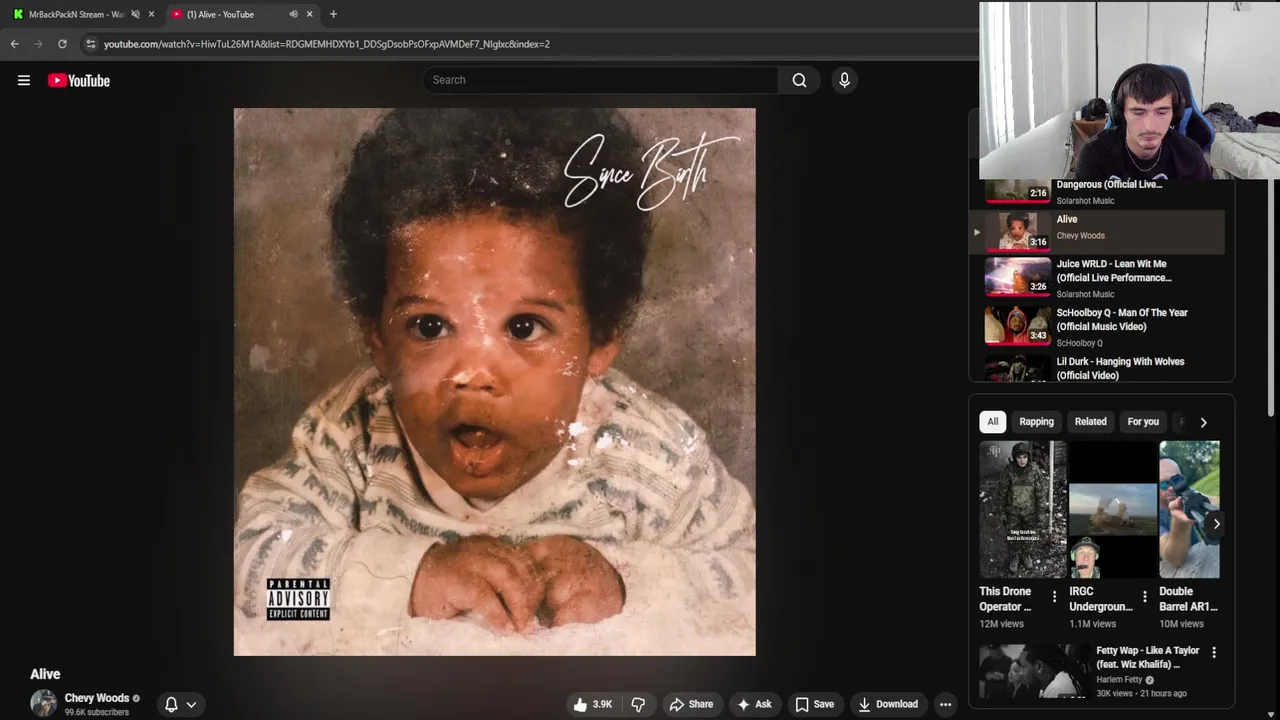Open a new browser tab

pos(333,14)
